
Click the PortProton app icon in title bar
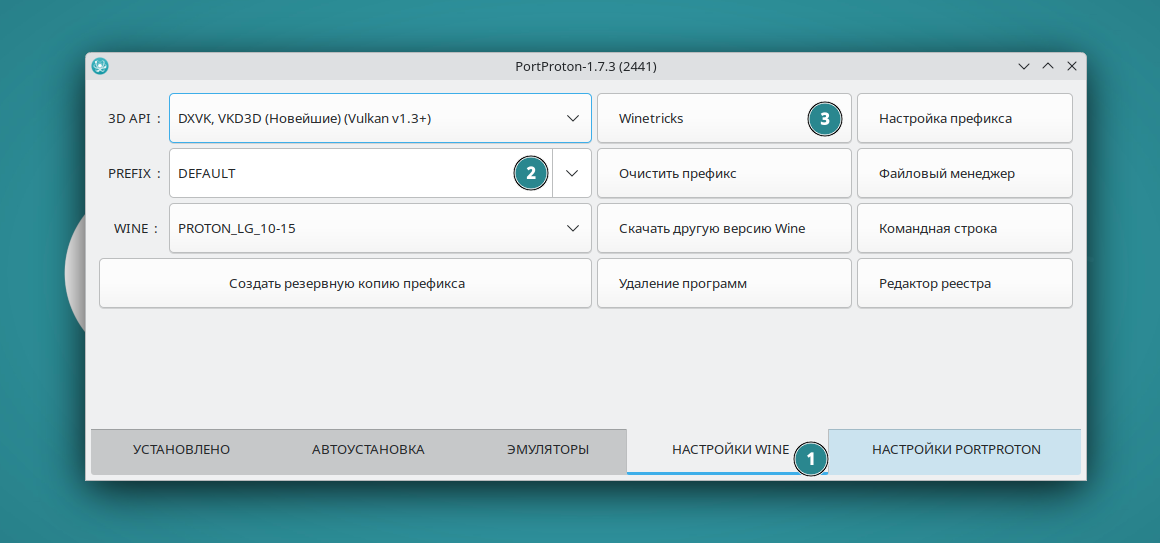tap(100, 66)
